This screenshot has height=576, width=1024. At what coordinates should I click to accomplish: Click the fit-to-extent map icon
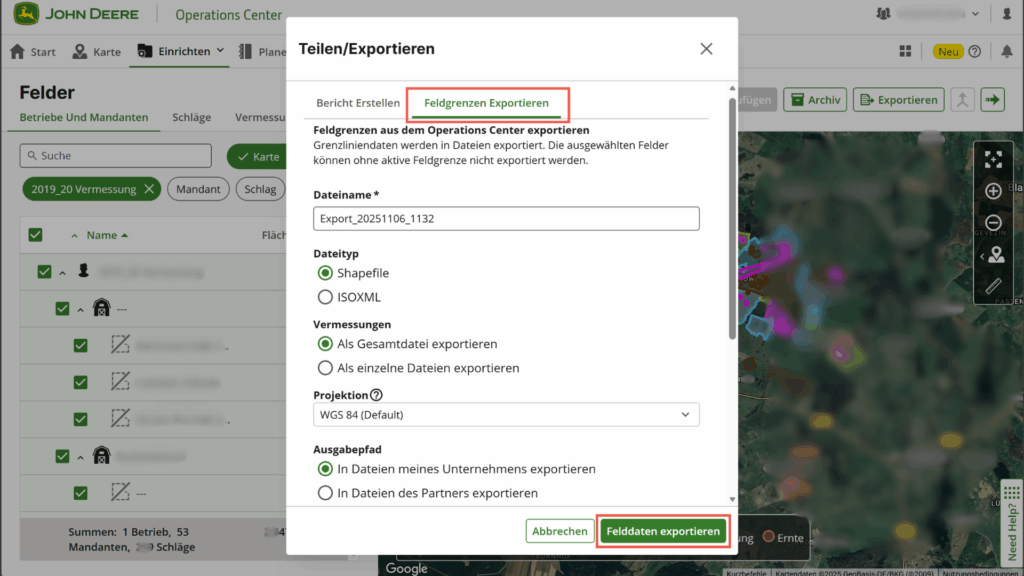coord(993,159)
